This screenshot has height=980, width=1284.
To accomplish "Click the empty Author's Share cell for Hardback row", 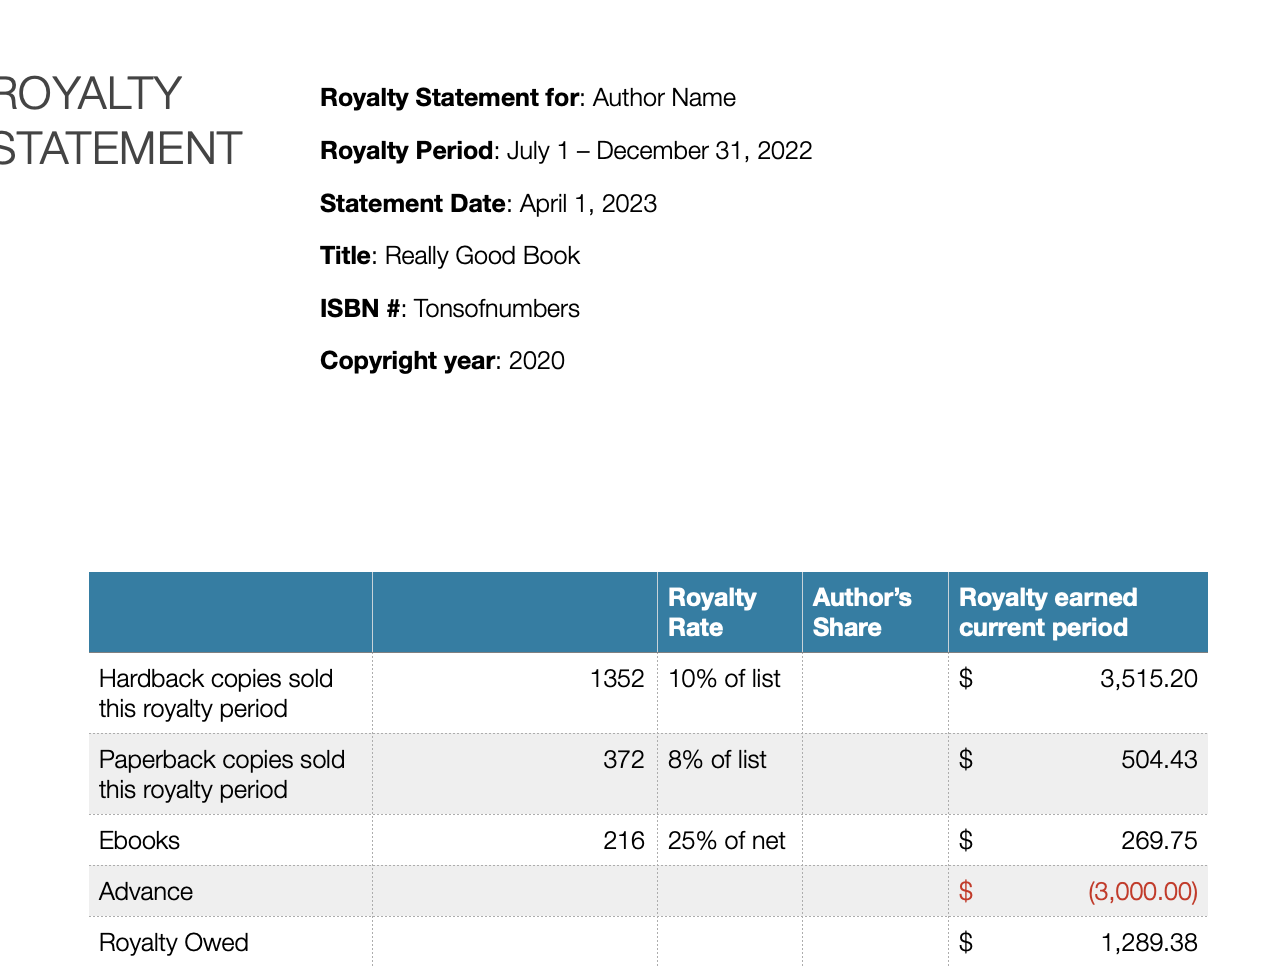I will click(x=875, y=693).
